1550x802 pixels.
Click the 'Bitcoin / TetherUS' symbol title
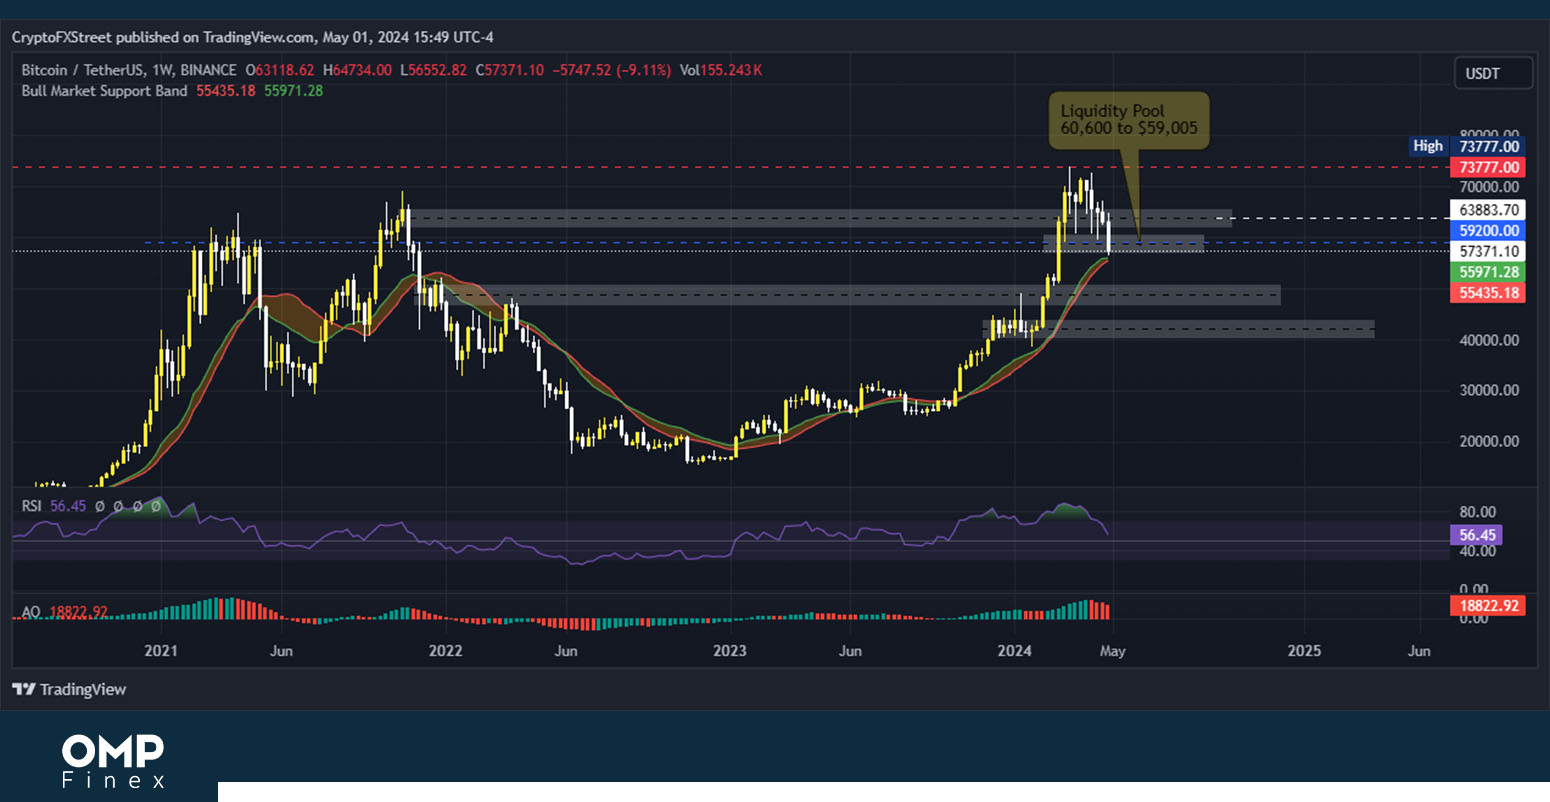(82, 70)
